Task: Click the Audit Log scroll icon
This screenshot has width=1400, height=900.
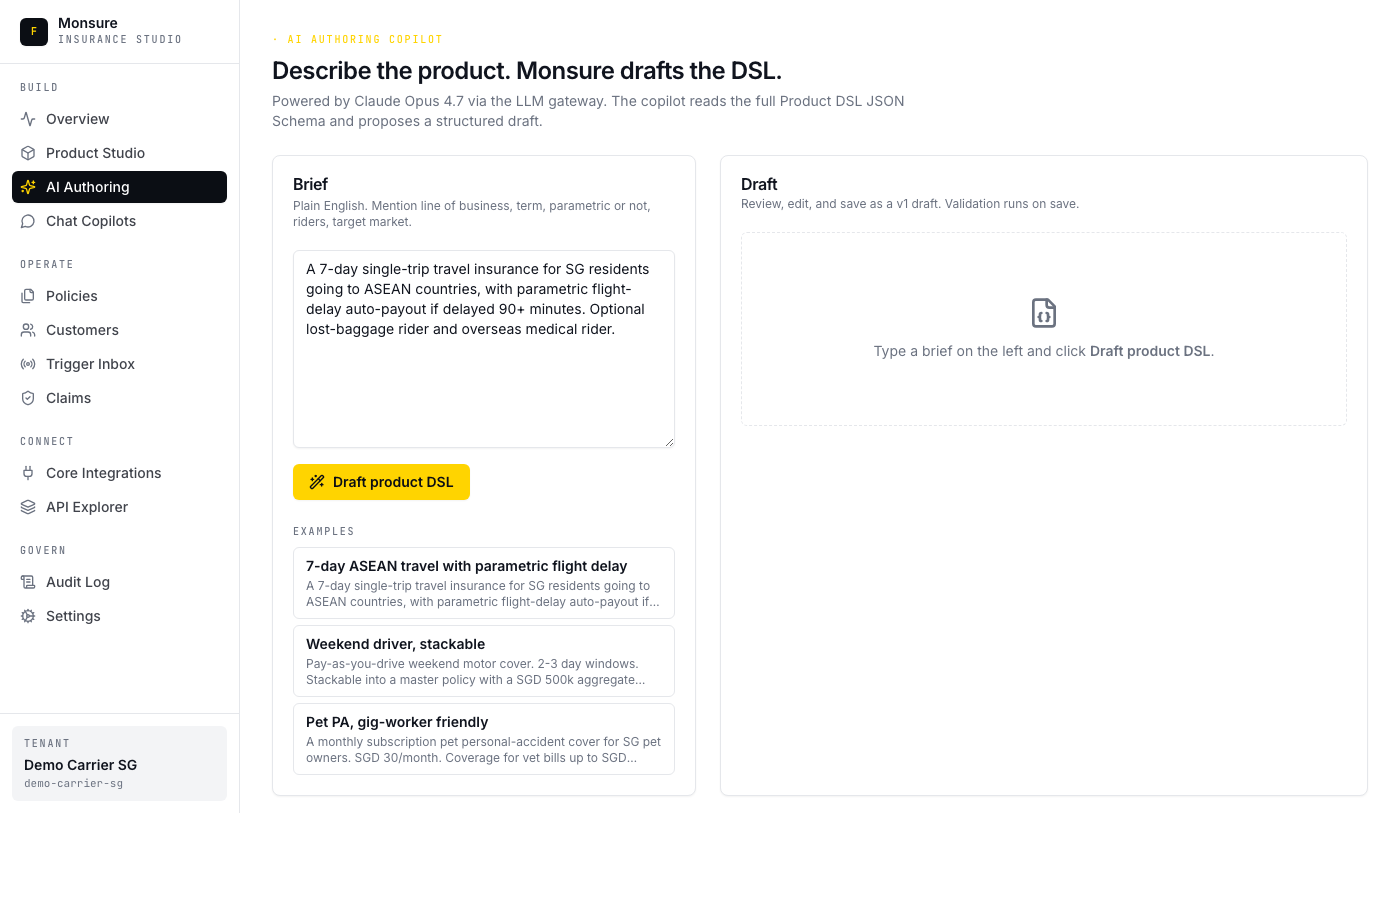Action: coord(28,582)
